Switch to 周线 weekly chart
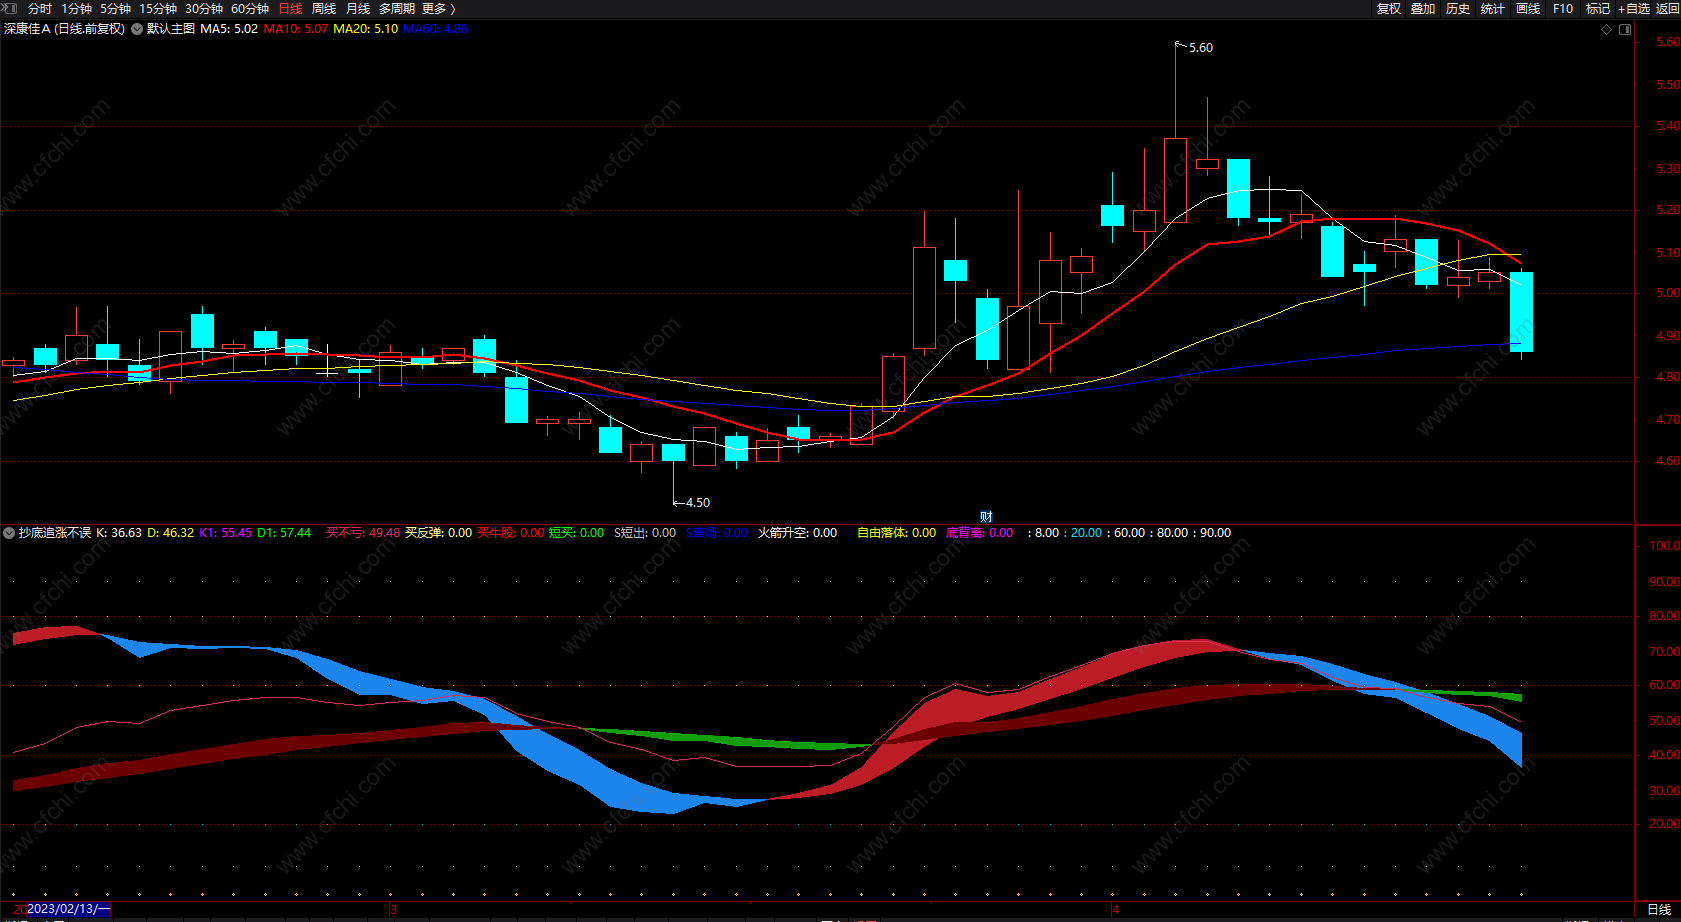 pos(324,9)
